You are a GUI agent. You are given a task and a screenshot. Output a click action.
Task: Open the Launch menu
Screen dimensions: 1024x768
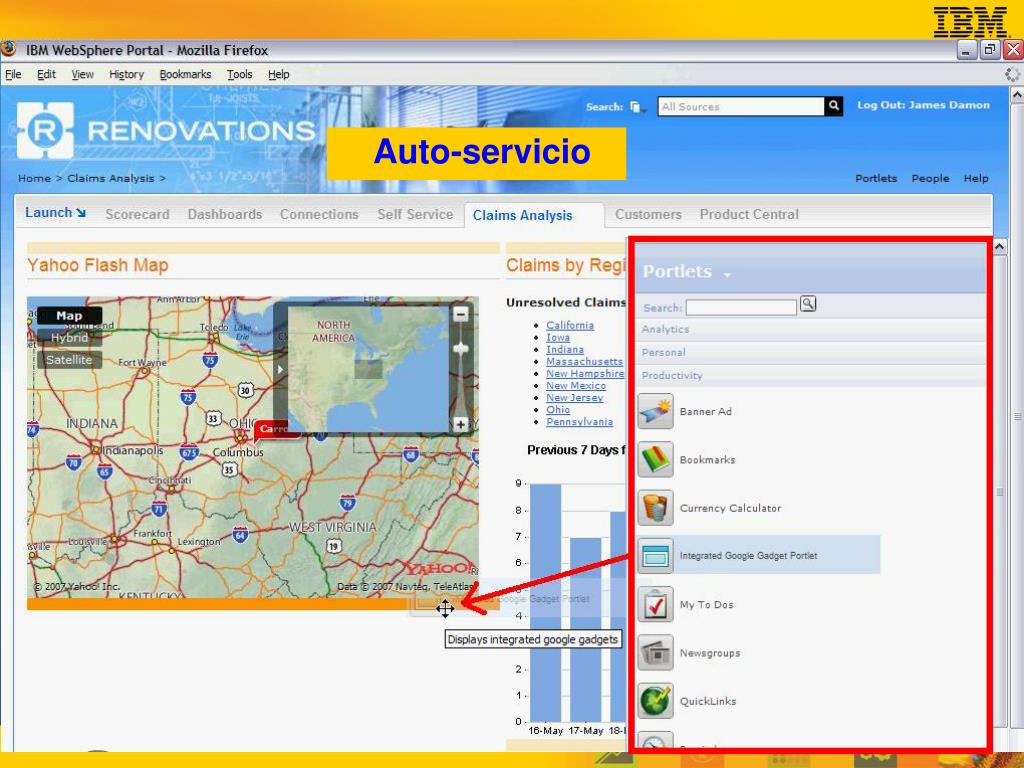[55, 213]
